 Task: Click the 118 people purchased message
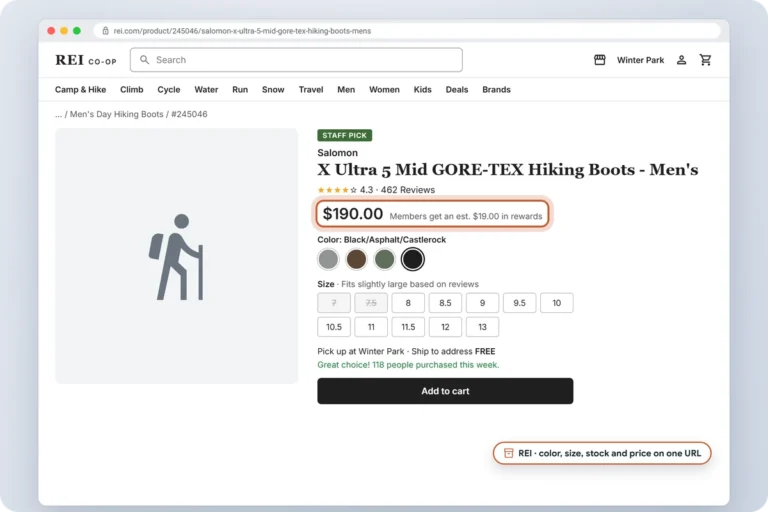click(x=408, y=365)
